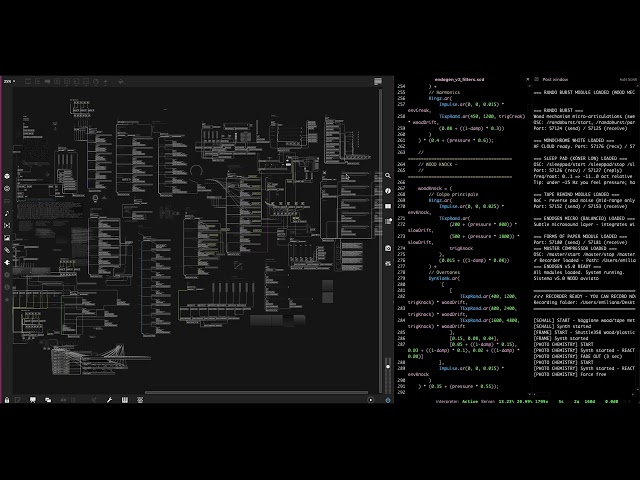640x480 pixels.
Task: Click 'DynKlank.ar(' on line 279
Action: pos(444,278)
